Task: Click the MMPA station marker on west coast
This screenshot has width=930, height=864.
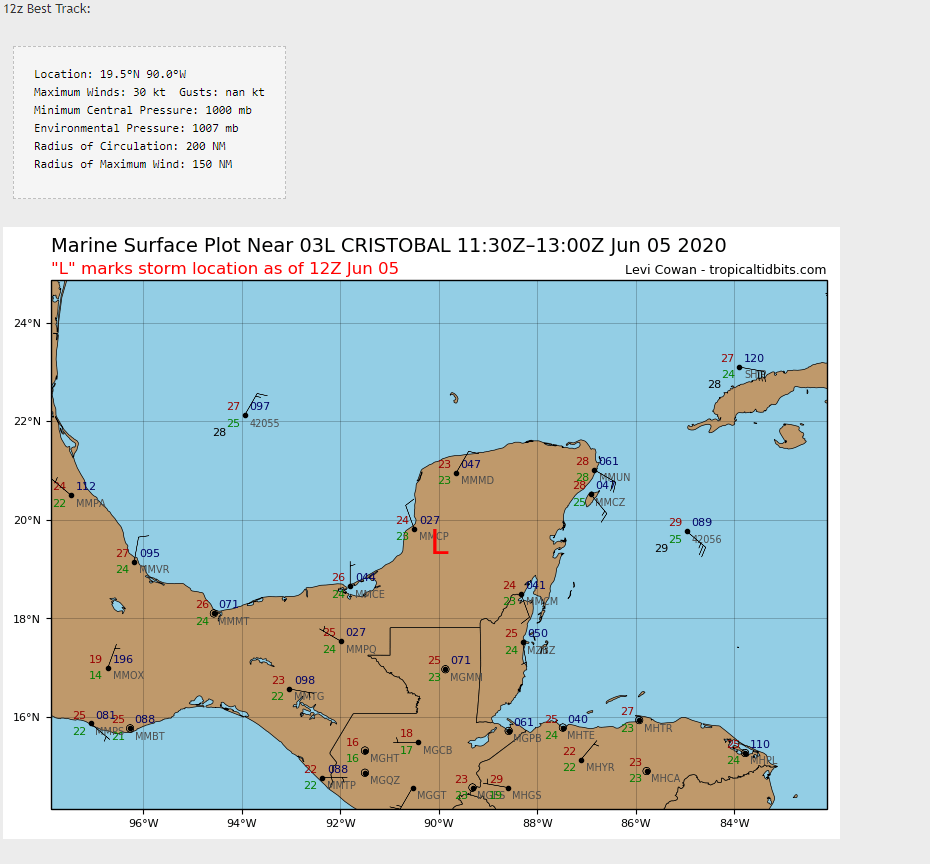Action: click(x=71, y=495)
